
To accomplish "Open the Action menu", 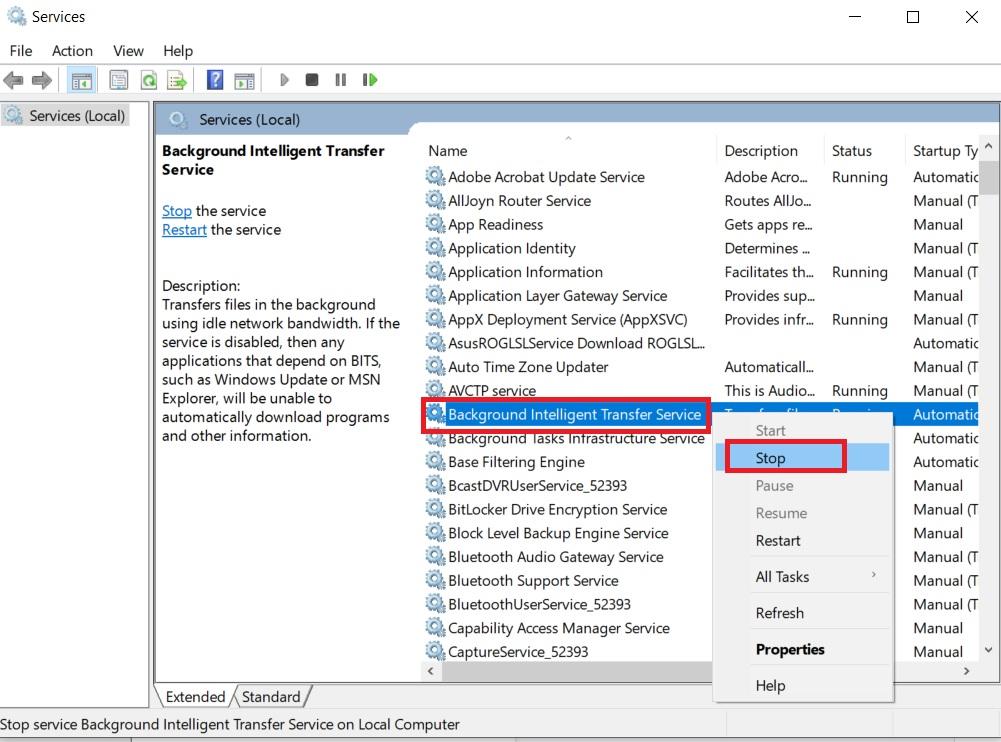I will [72, 50].
